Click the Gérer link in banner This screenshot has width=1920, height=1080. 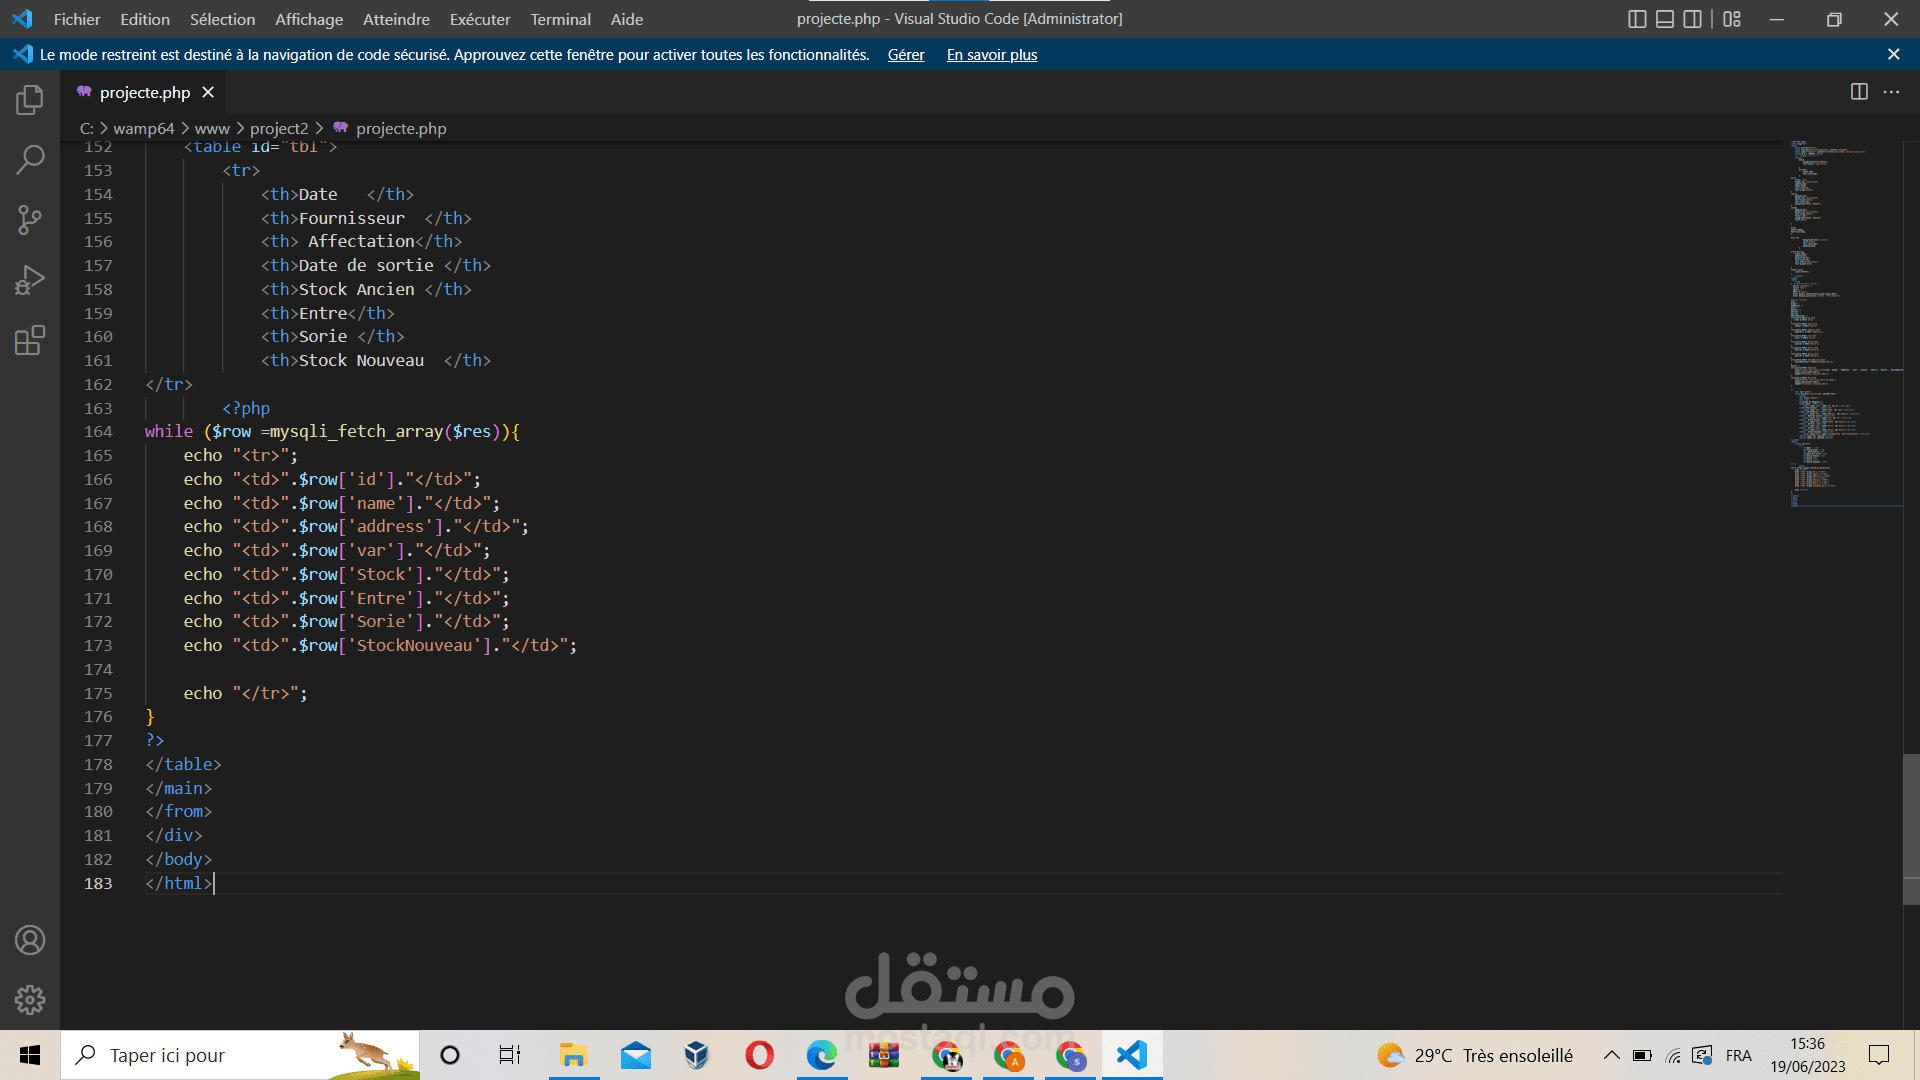[905, 55]
